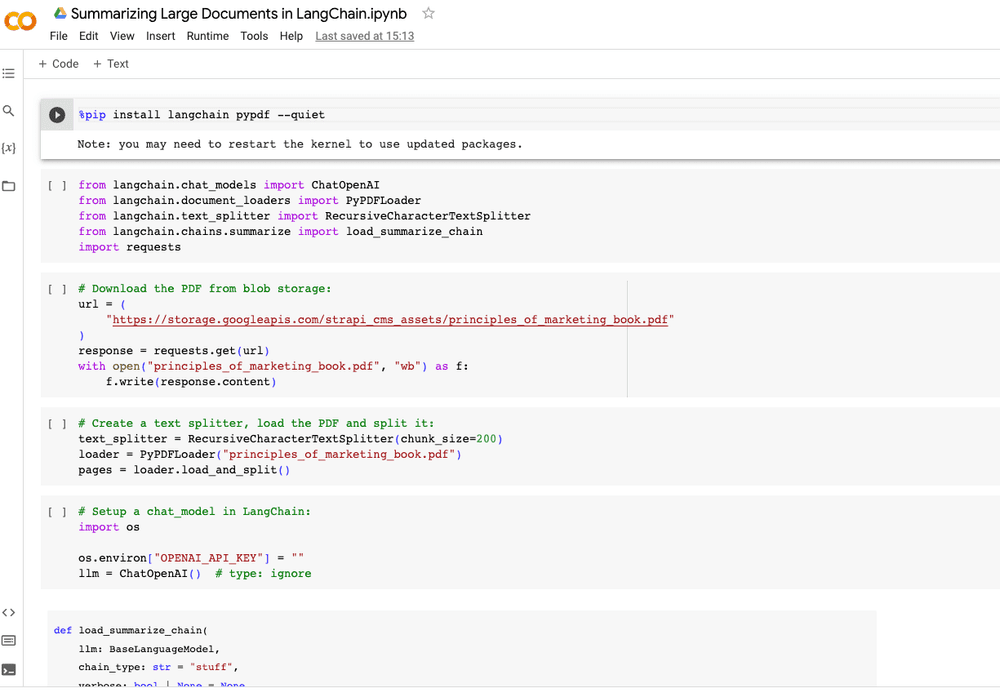Open the find and replace search icon
Image resolution: width=1000 pixels, height=692 pixels.
click(8, 111)
